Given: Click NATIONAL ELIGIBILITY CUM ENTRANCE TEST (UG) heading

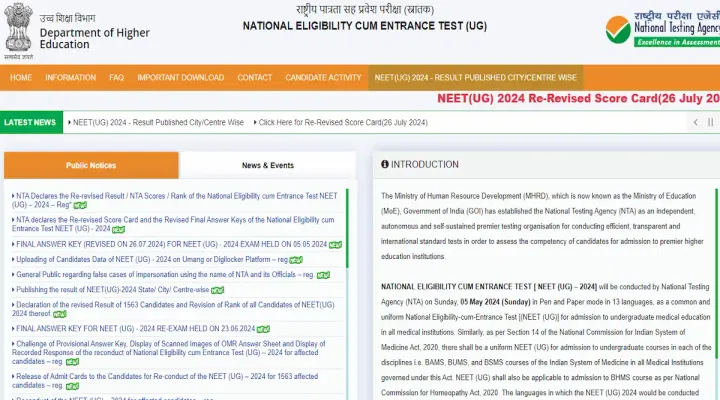Looking at the screenshot, I should 365,26.
